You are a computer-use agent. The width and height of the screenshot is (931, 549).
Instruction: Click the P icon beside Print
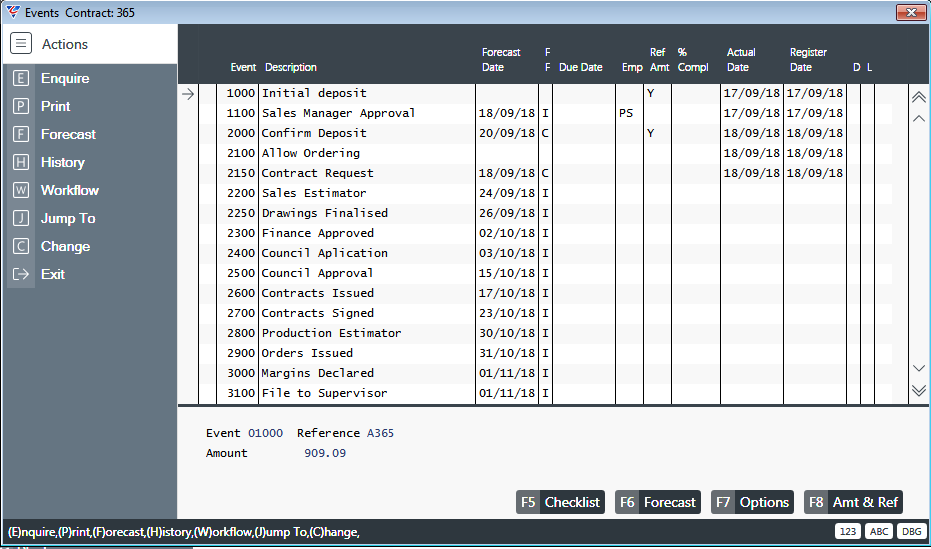click(21, 106)
